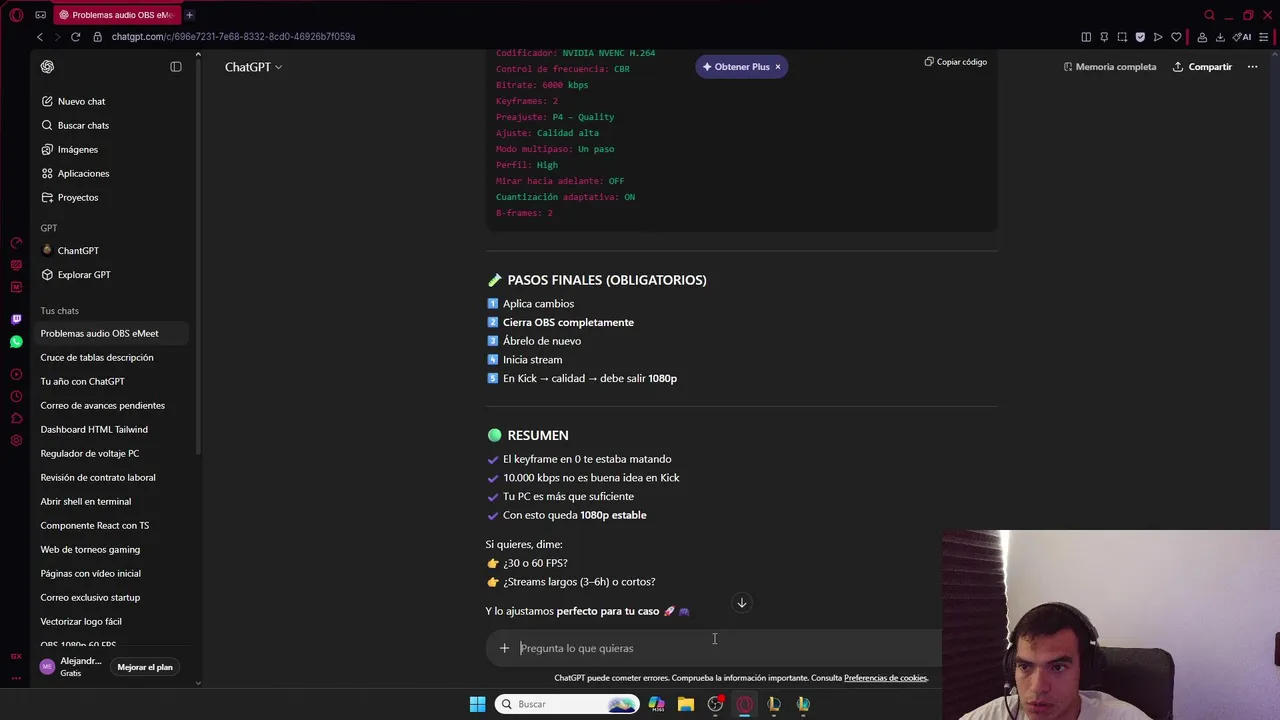
Task: Click the plus attachment icon in prompt box
Action: (504, 648)
